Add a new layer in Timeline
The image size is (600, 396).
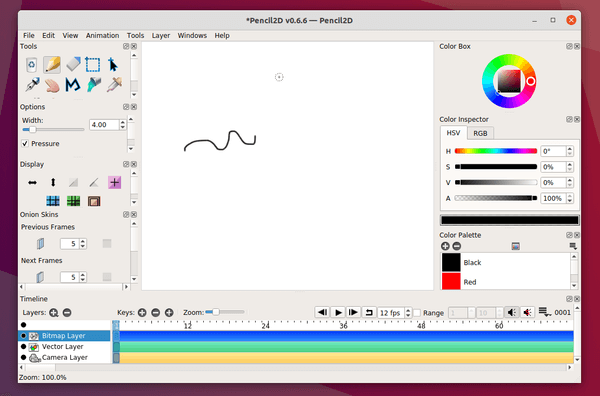click(x=54, y=313)
